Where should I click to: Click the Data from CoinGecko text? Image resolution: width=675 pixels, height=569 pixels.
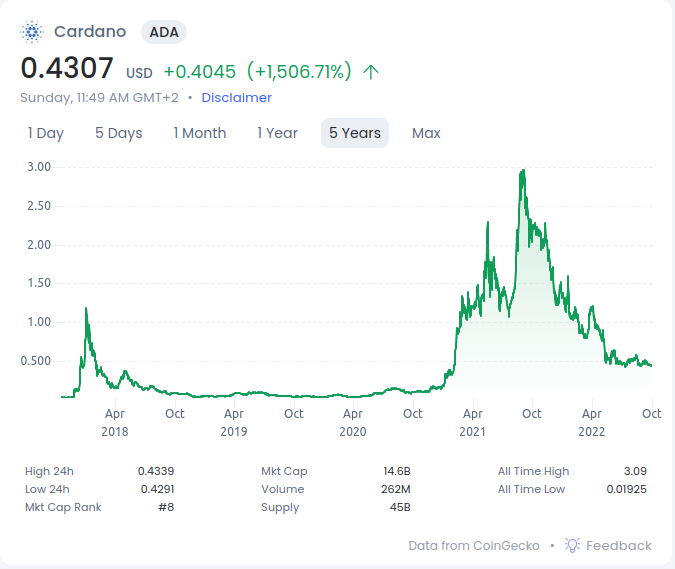coord(474,546)
